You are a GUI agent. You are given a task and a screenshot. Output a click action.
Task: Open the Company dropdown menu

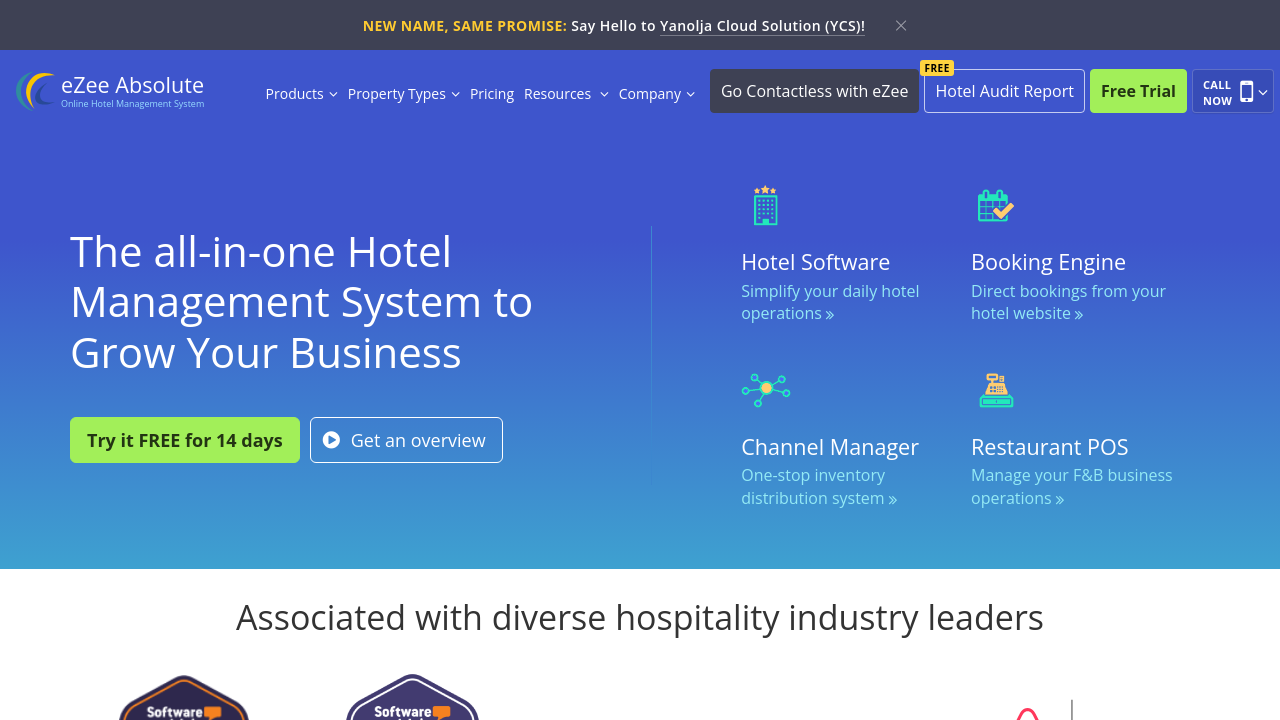click(x=656, y=94)
